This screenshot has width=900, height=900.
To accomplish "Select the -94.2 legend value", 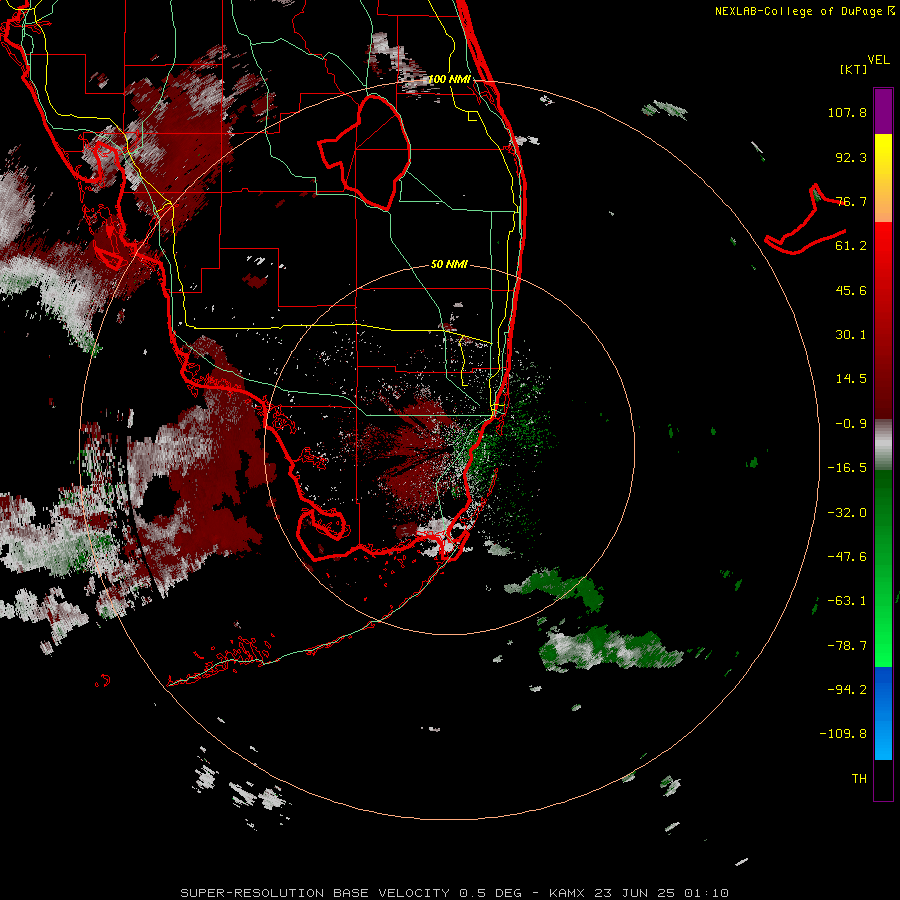I will (847, 690).
